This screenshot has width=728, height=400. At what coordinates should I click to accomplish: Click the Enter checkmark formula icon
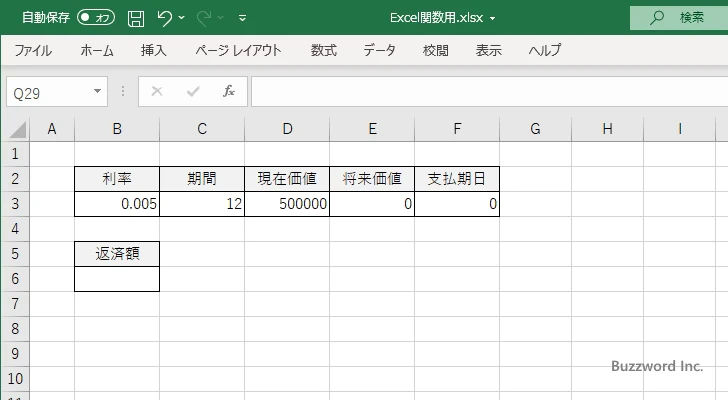[x=193, y=91]
